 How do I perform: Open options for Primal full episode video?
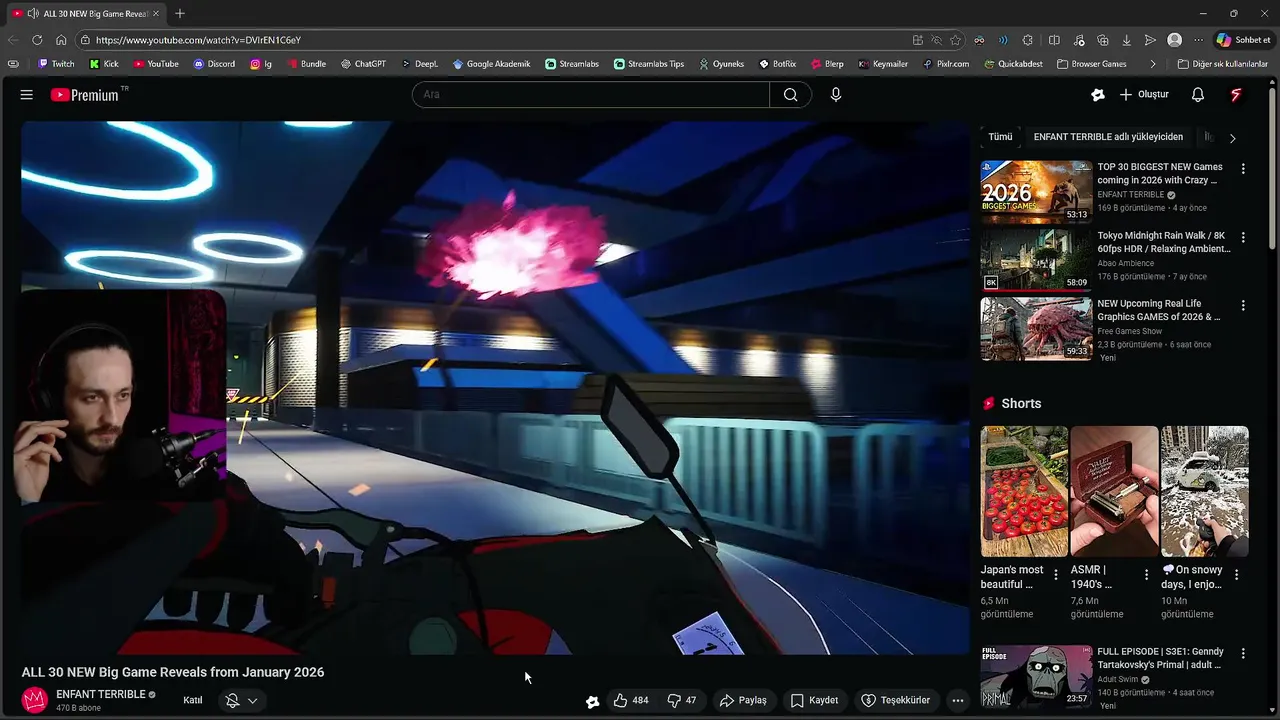click(x=1243, y=653)
